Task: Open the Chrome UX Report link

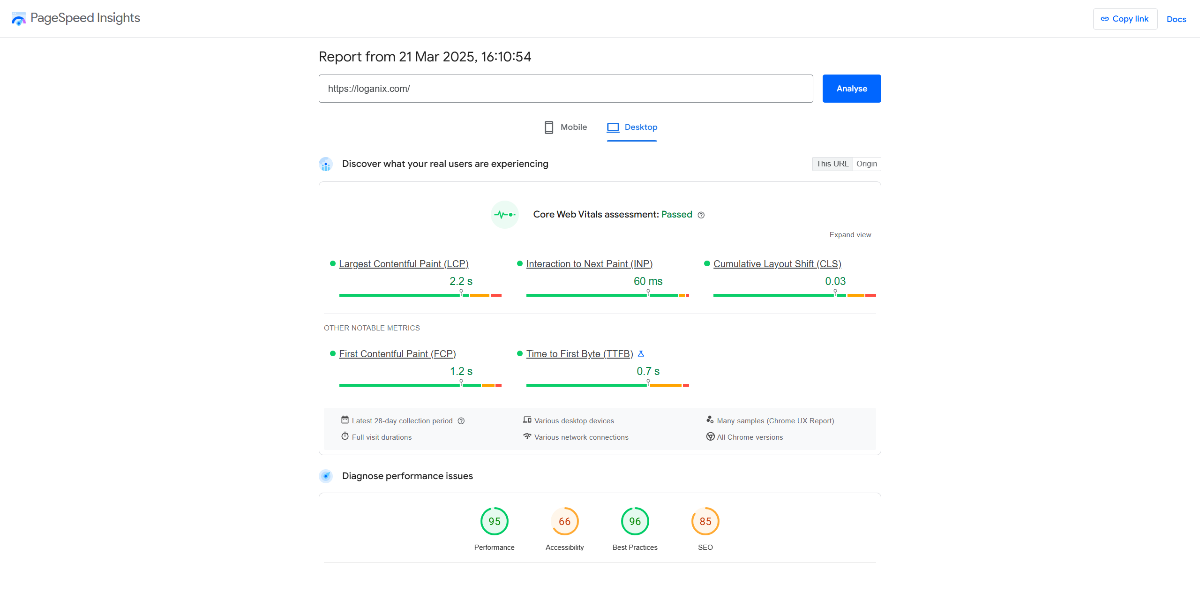Action: [x=800, y=421]
